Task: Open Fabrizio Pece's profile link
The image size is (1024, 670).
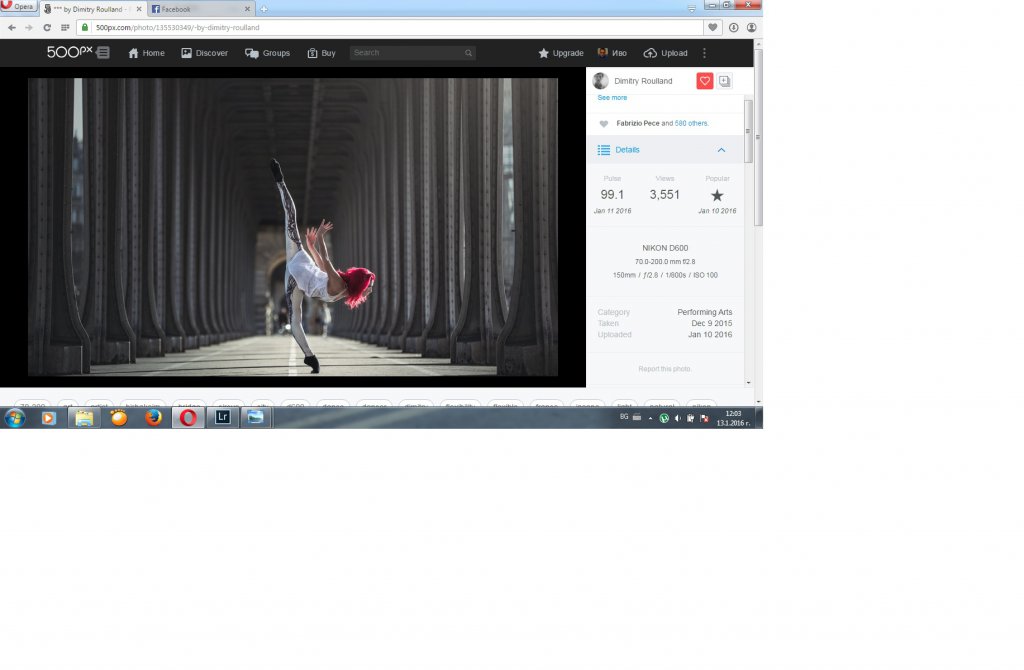Action: [x=637, y=123]
